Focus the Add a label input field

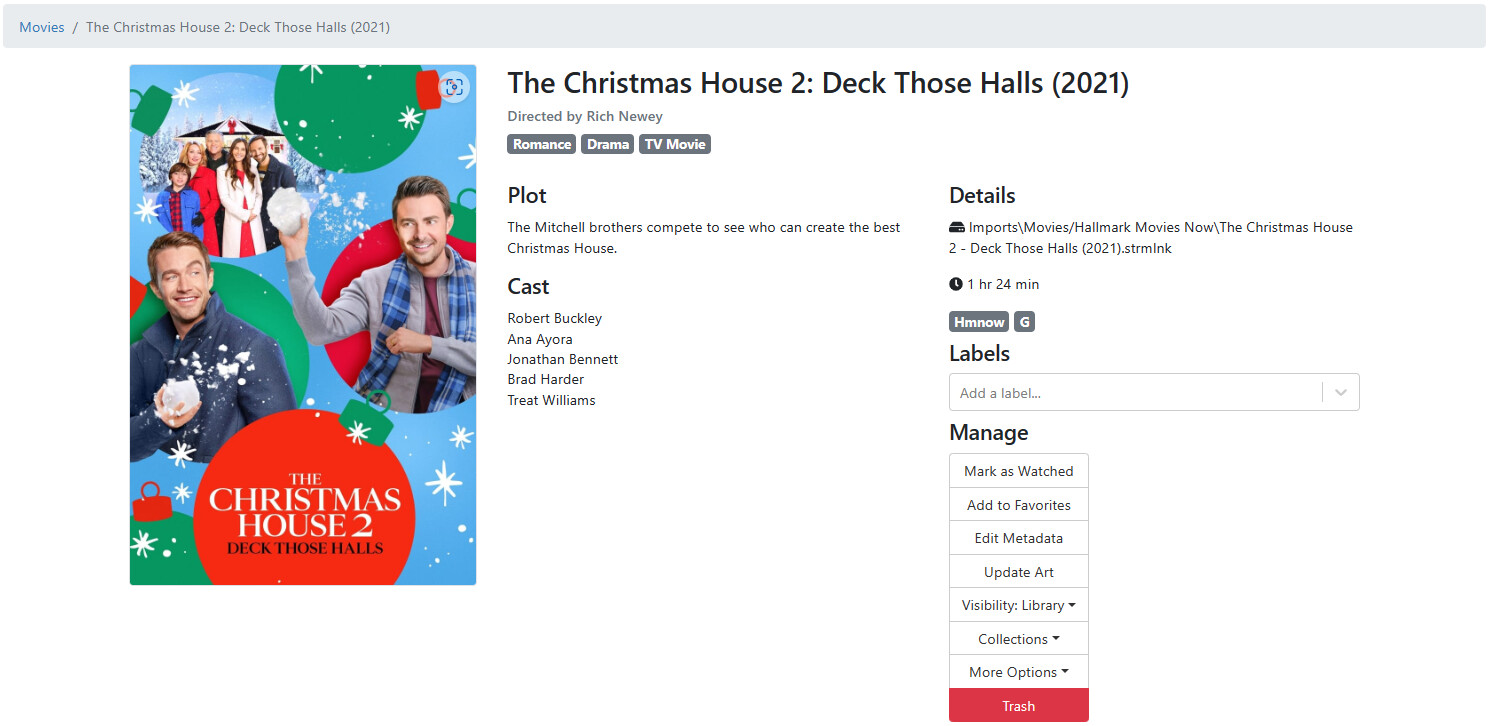click(x=1135, y=393)
